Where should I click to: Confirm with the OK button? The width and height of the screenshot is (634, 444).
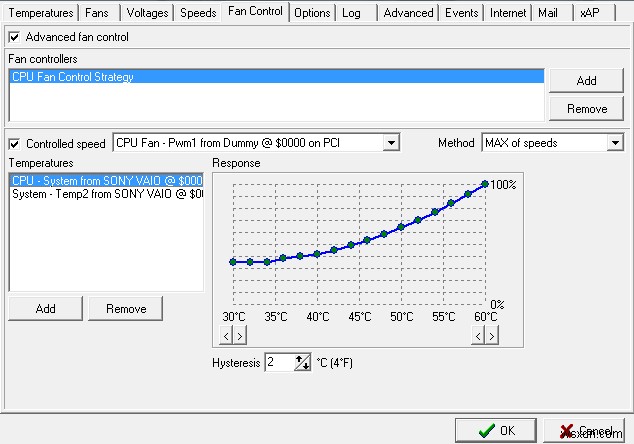(496, 430)
